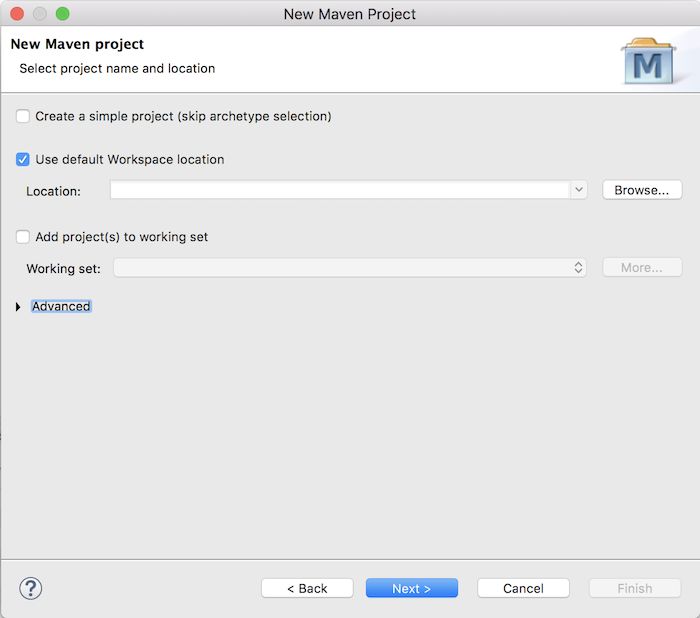Viewport: 700px width, 618px height.
Task: Click the 'New Maven project' heading
Action: point(77,44)
